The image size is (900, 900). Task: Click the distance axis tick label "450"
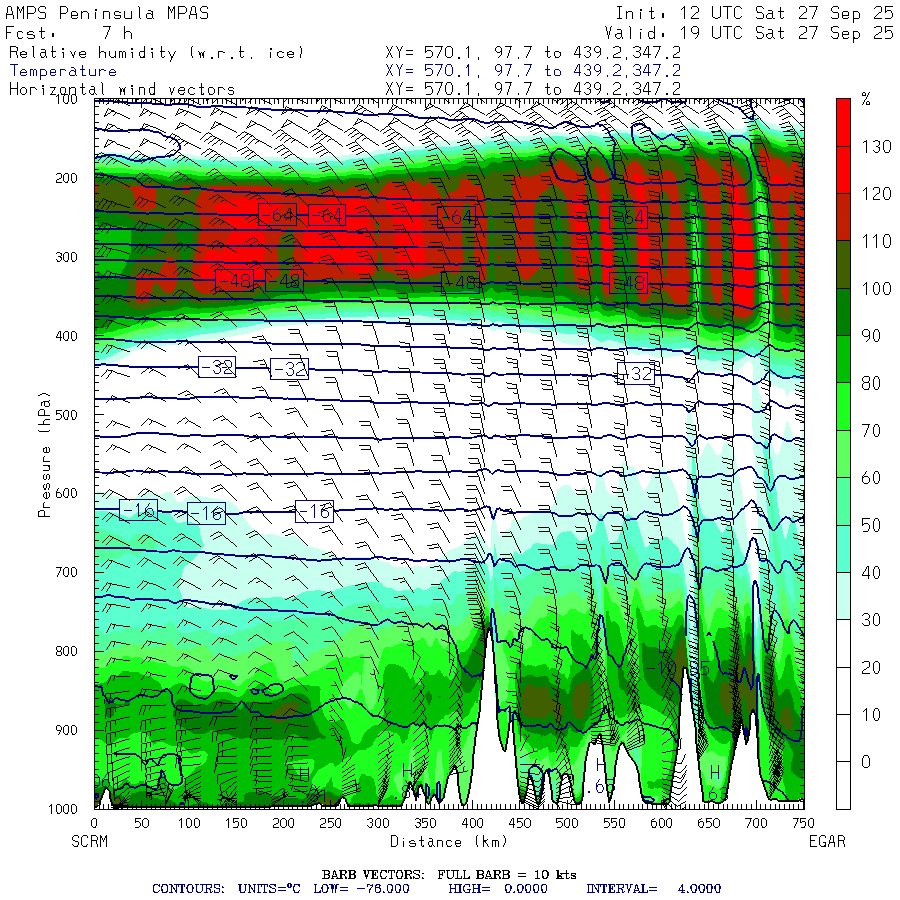520,823
